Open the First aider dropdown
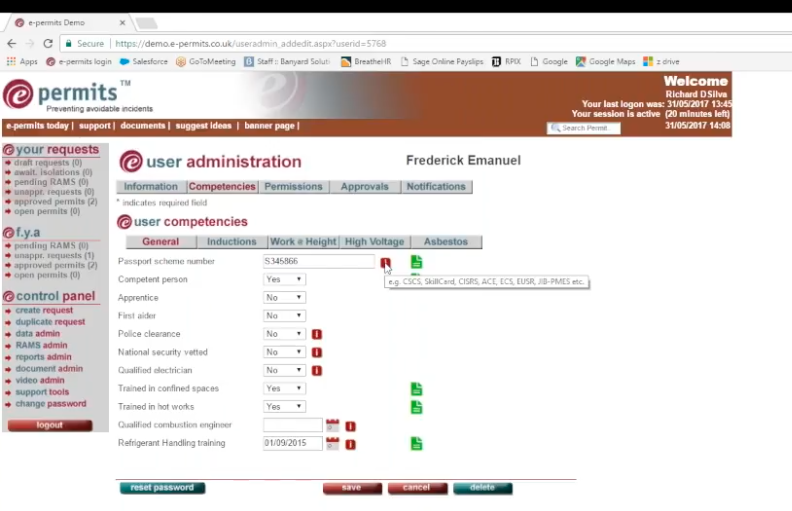Screen dimensions: 792x511 [284, 316]
